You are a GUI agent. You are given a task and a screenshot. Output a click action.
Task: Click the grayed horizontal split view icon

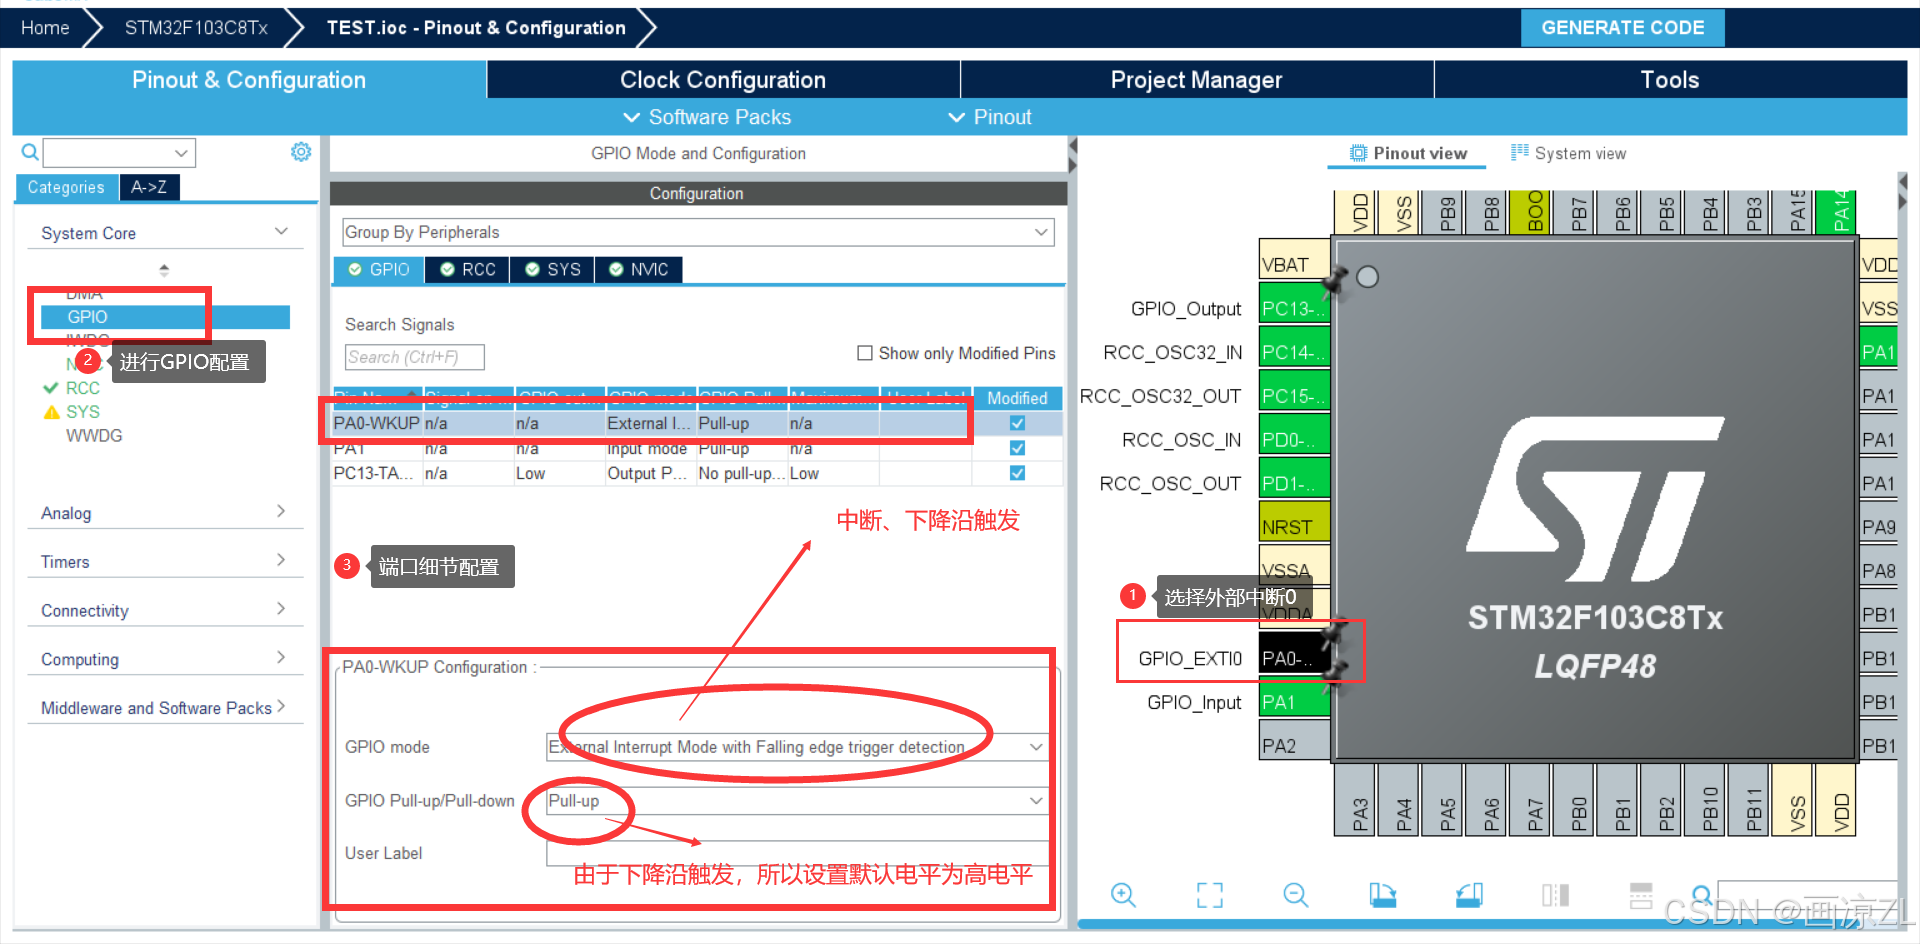1641,894
